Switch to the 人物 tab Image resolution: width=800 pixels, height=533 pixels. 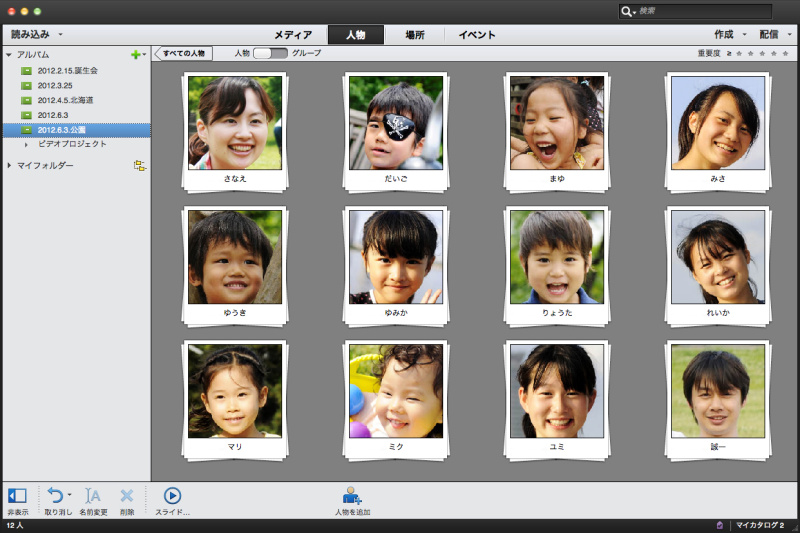point(356,35)
